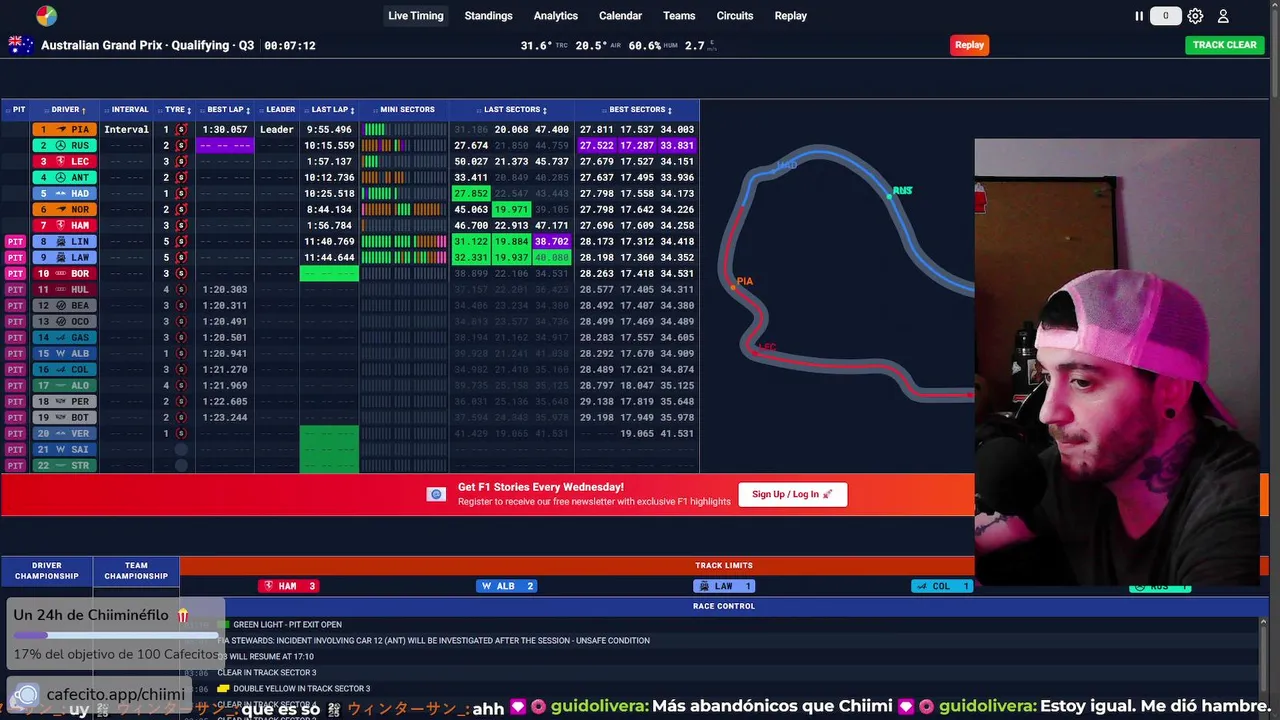
Task: Click HAM 3 track limits badge
Action: point(288,587)
